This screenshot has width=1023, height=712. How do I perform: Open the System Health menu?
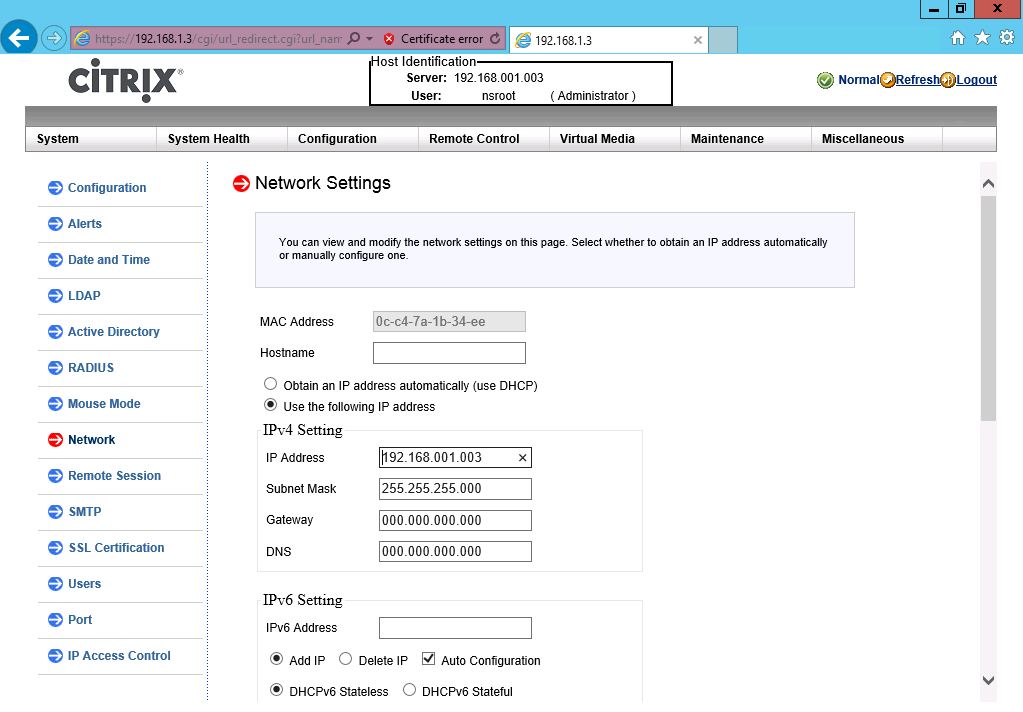point(222,139)
